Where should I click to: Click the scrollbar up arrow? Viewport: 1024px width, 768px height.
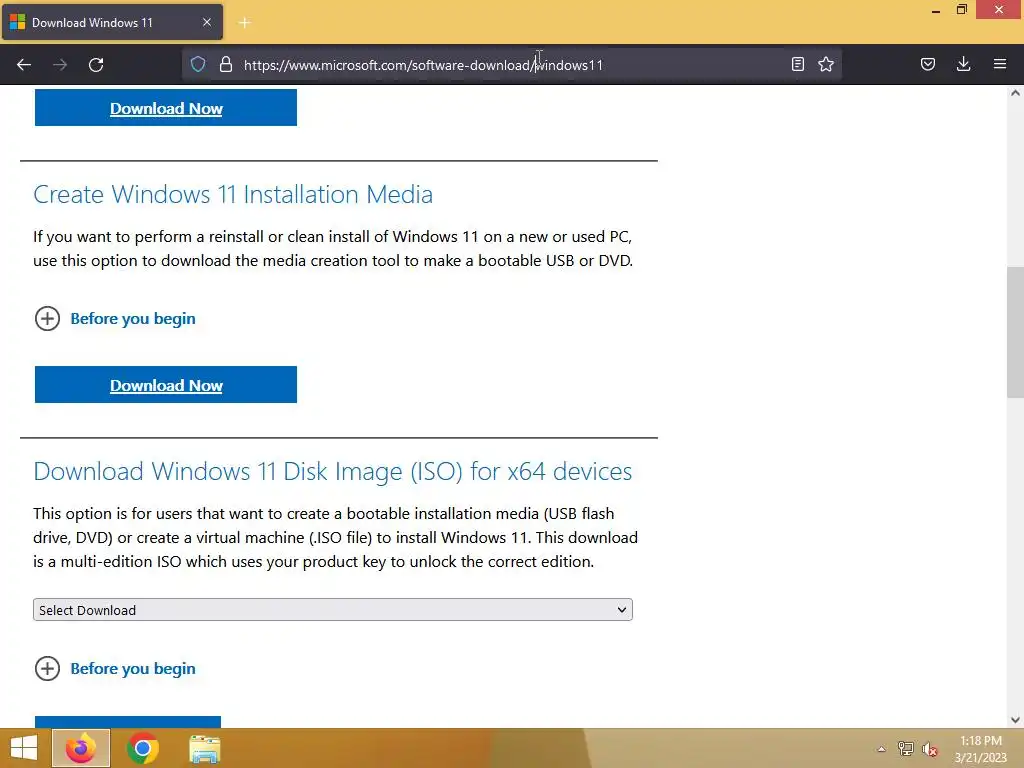pyautogui.click(x=1015, y=93)
